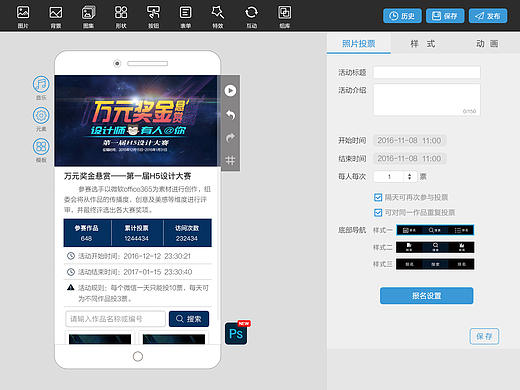Open the four-circle template sidebar icon
Screen dimensions: 520x390
click(x=41, y=147)
